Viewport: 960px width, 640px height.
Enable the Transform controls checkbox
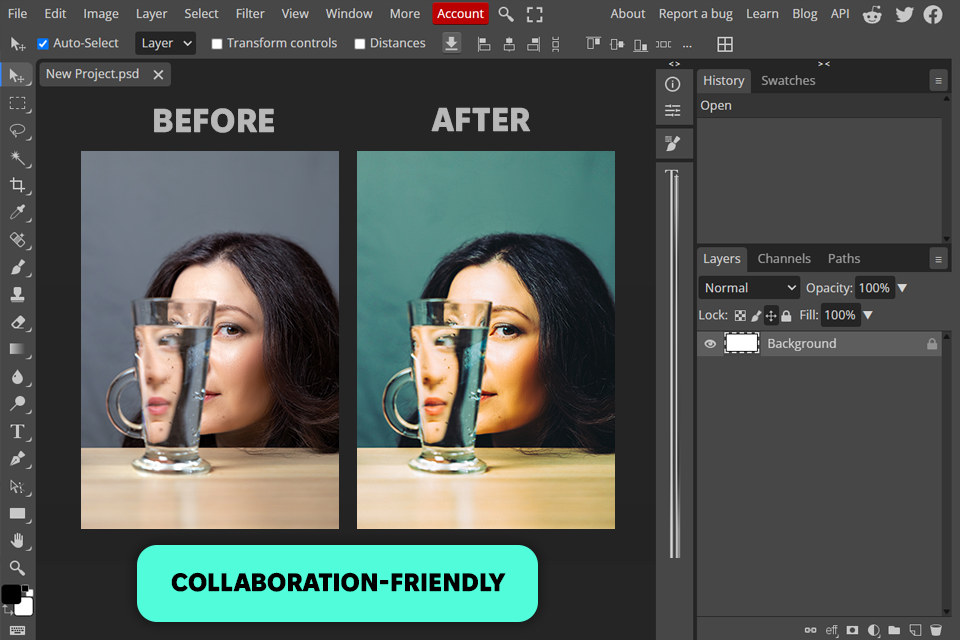pyautogui.click(x=217, y=44)
